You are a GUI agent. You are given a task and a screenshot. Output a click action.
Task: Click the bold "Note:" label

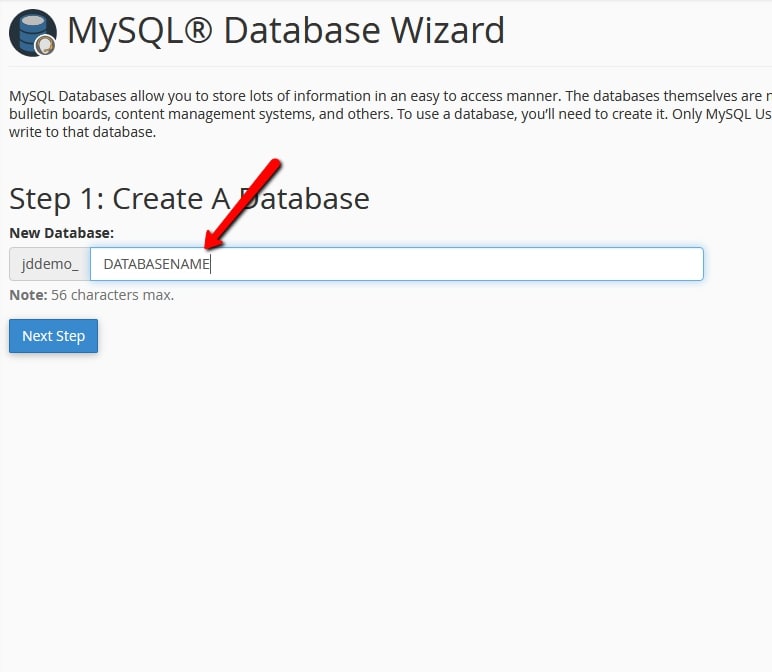click(27, 295)
